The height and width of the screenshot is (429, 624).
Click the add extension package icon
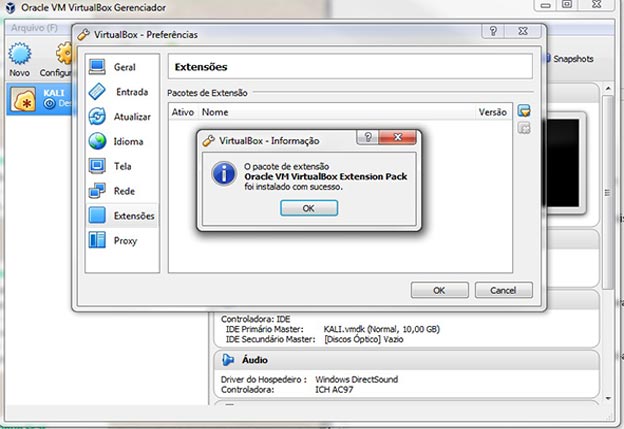tap(524, 111)
